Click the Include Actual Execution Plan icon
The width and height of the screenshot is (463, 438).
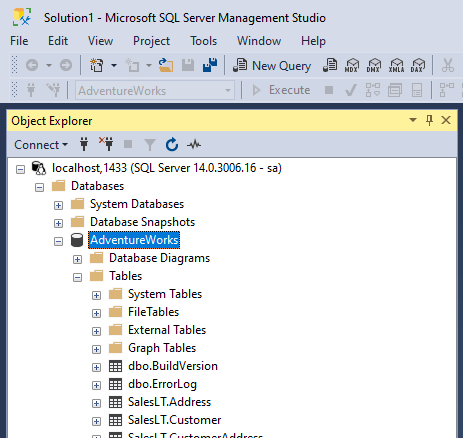click(446, 90)
